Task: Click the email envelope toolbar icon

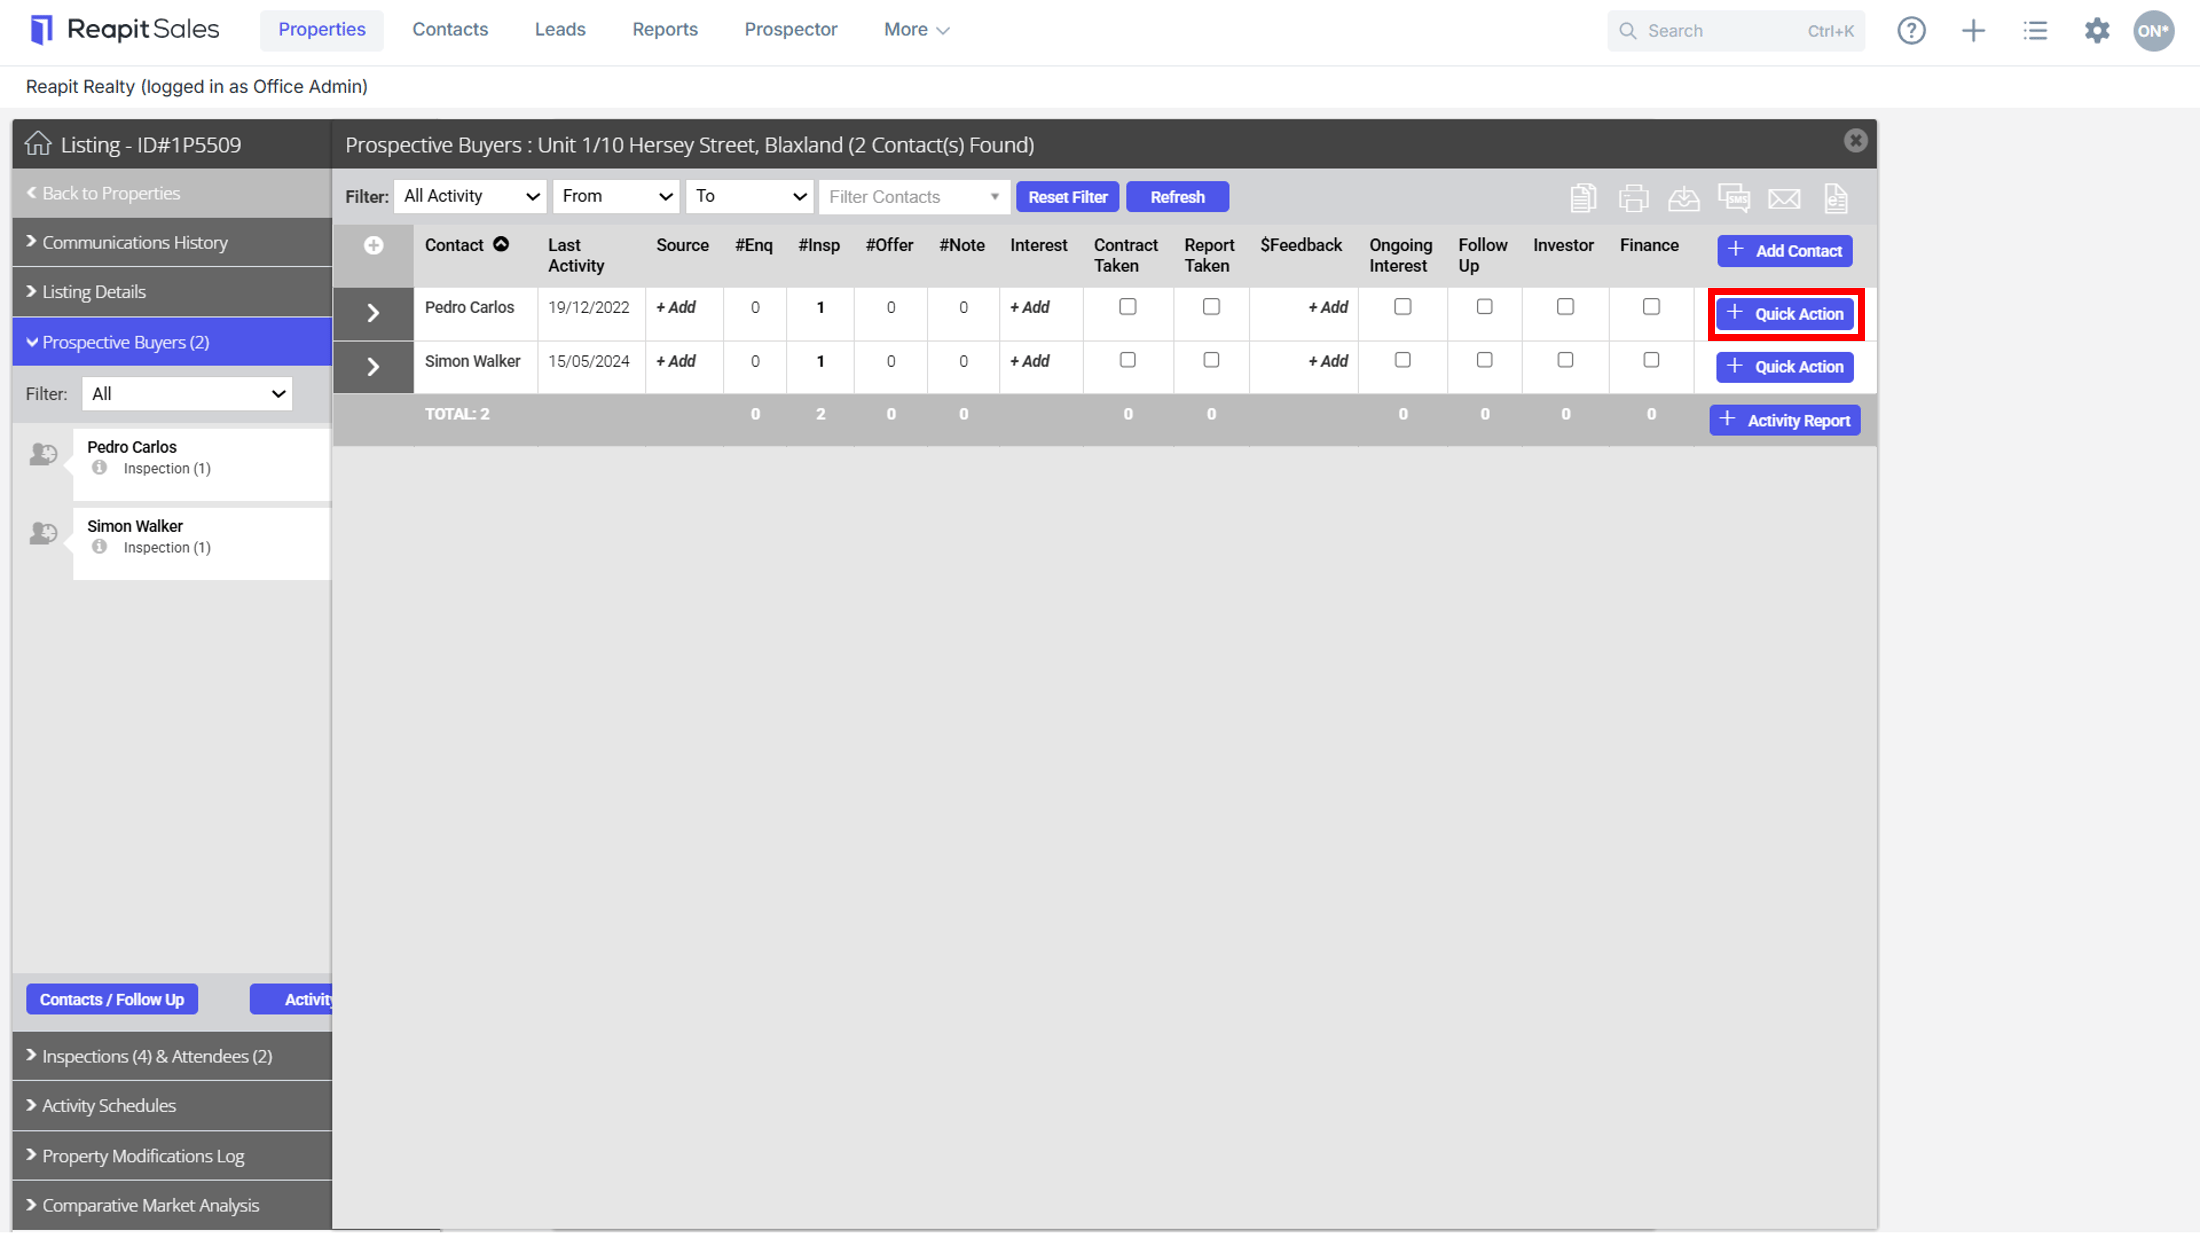Action: point(1784,199)
